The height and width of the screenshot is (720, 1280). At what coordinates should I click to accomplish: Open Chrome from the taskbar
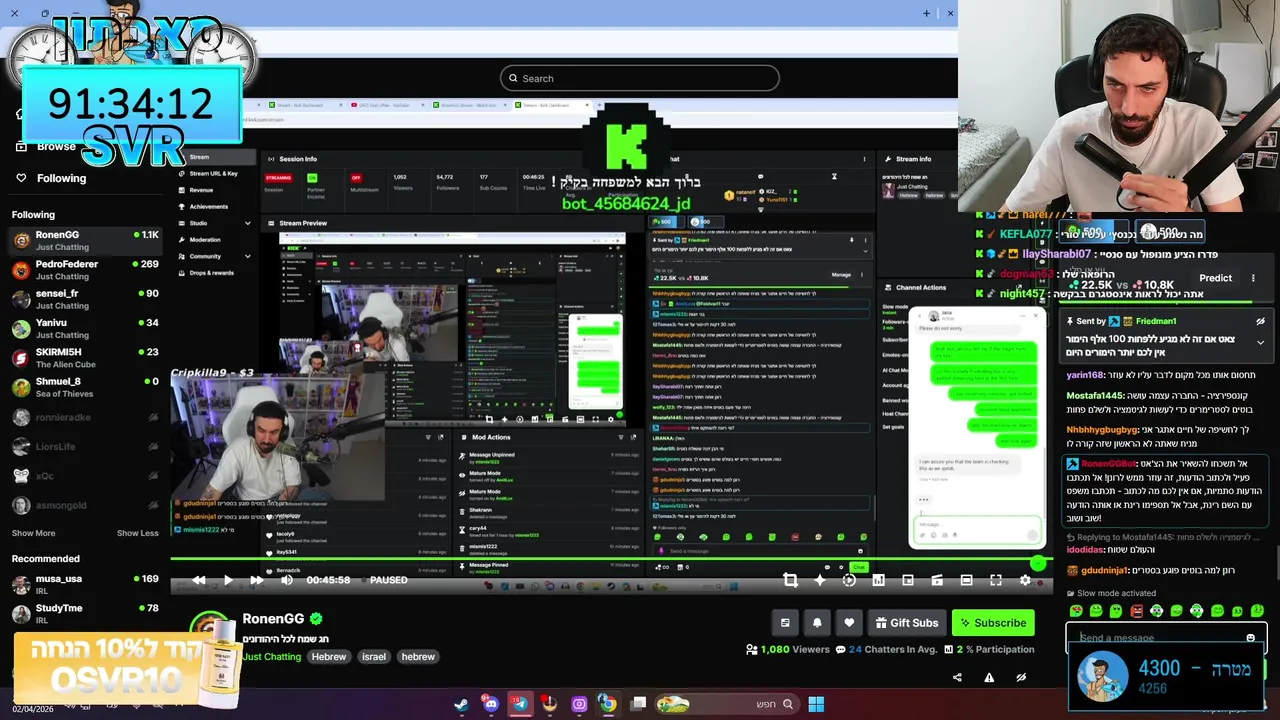[x=607, y=704]
